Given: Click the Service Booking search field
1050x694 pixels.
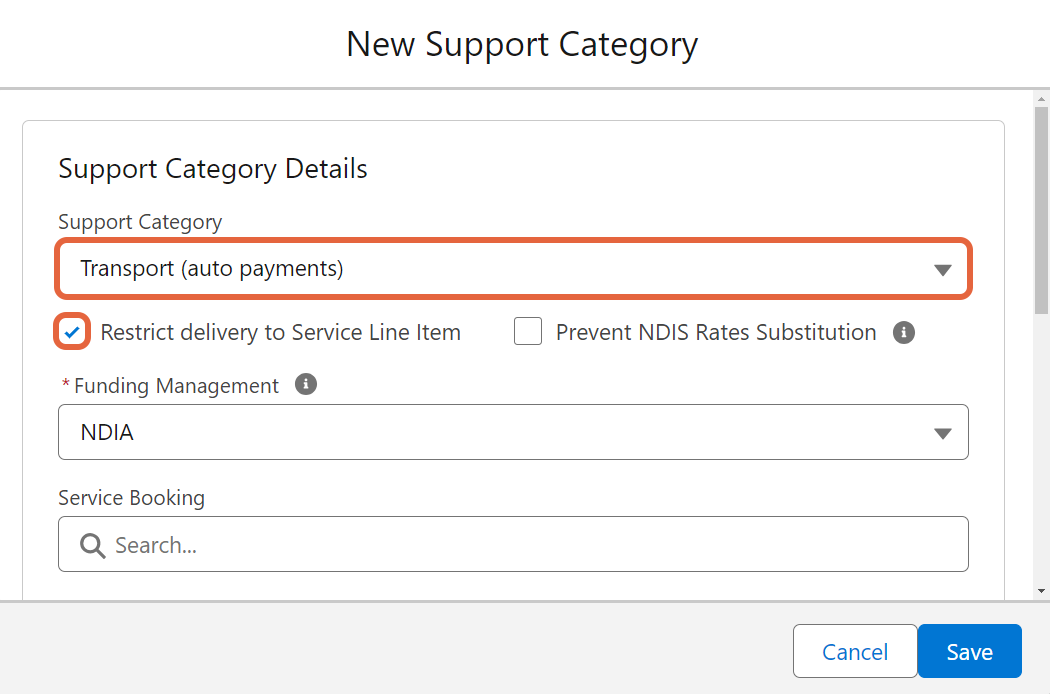Looking at the screenshot, I should point(513,544).
